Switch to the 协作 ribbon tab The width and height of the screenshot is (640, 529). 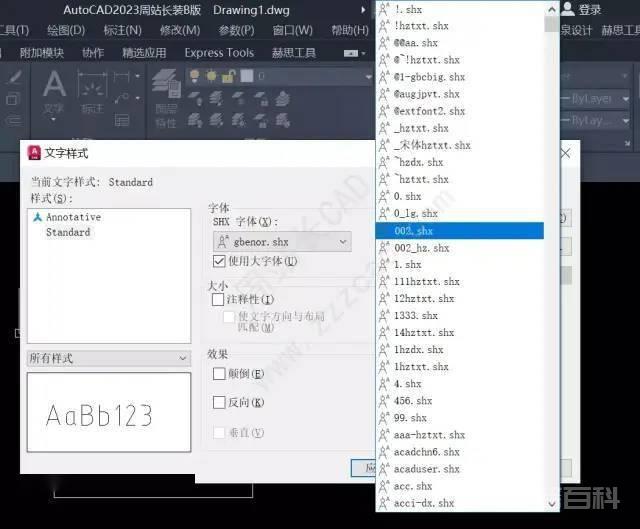[x=93, y=53]
